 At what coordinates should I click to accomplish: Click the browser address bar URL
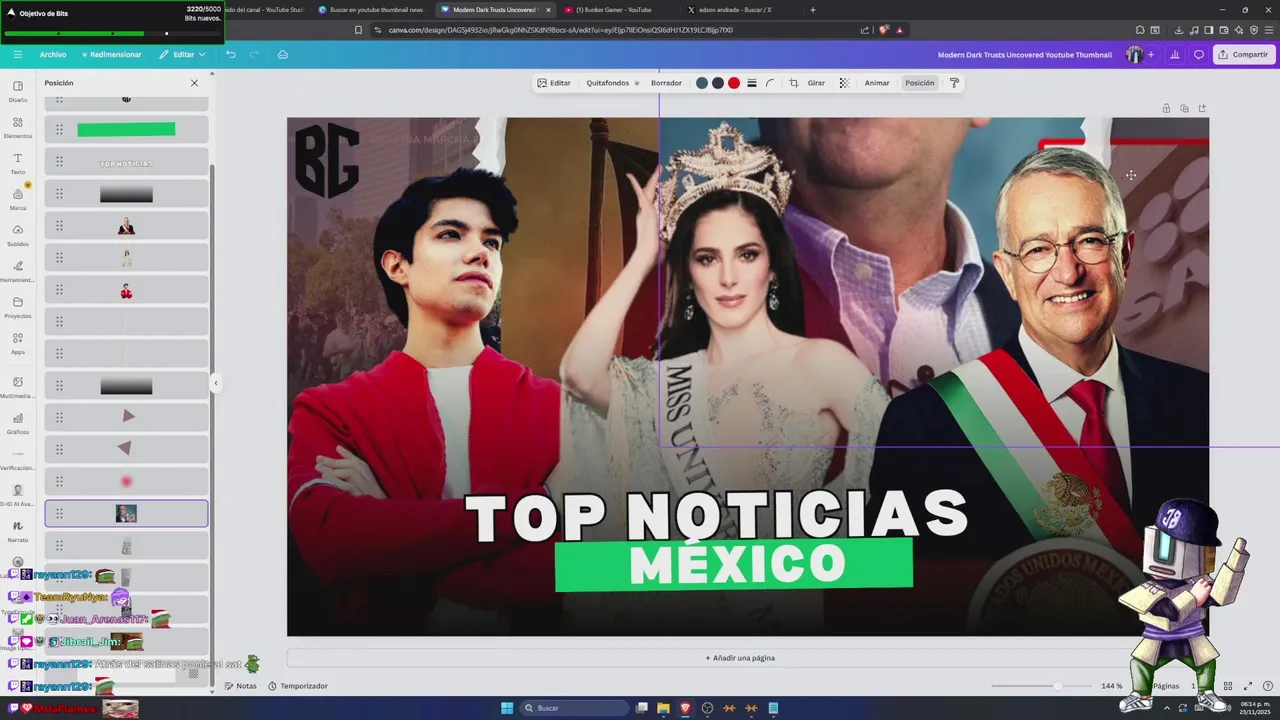560,30
